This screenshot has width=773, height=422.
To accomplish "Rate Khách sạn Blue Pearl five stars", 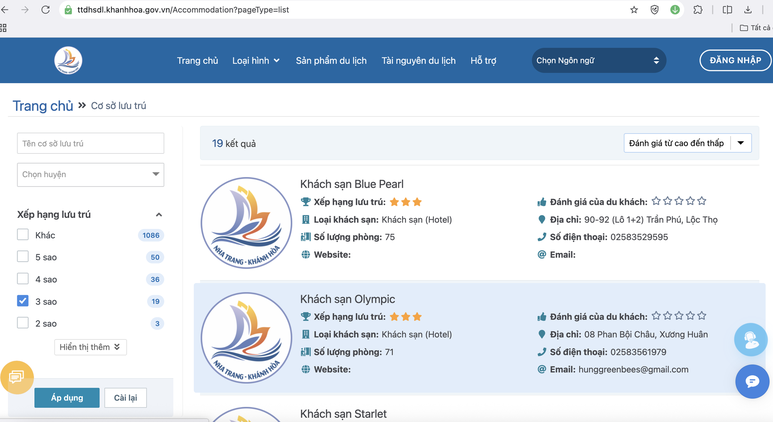I will (x=702, y=202).
